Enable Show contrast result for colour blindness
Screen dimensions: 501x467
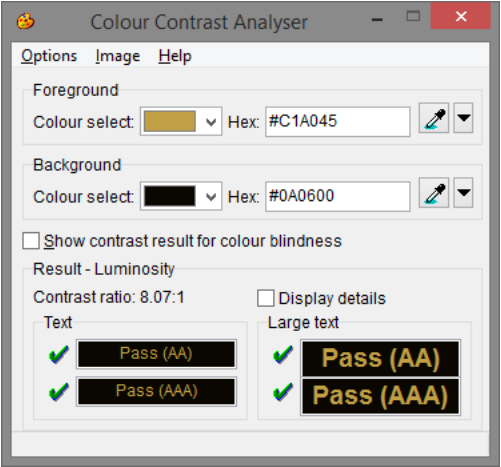31,241
